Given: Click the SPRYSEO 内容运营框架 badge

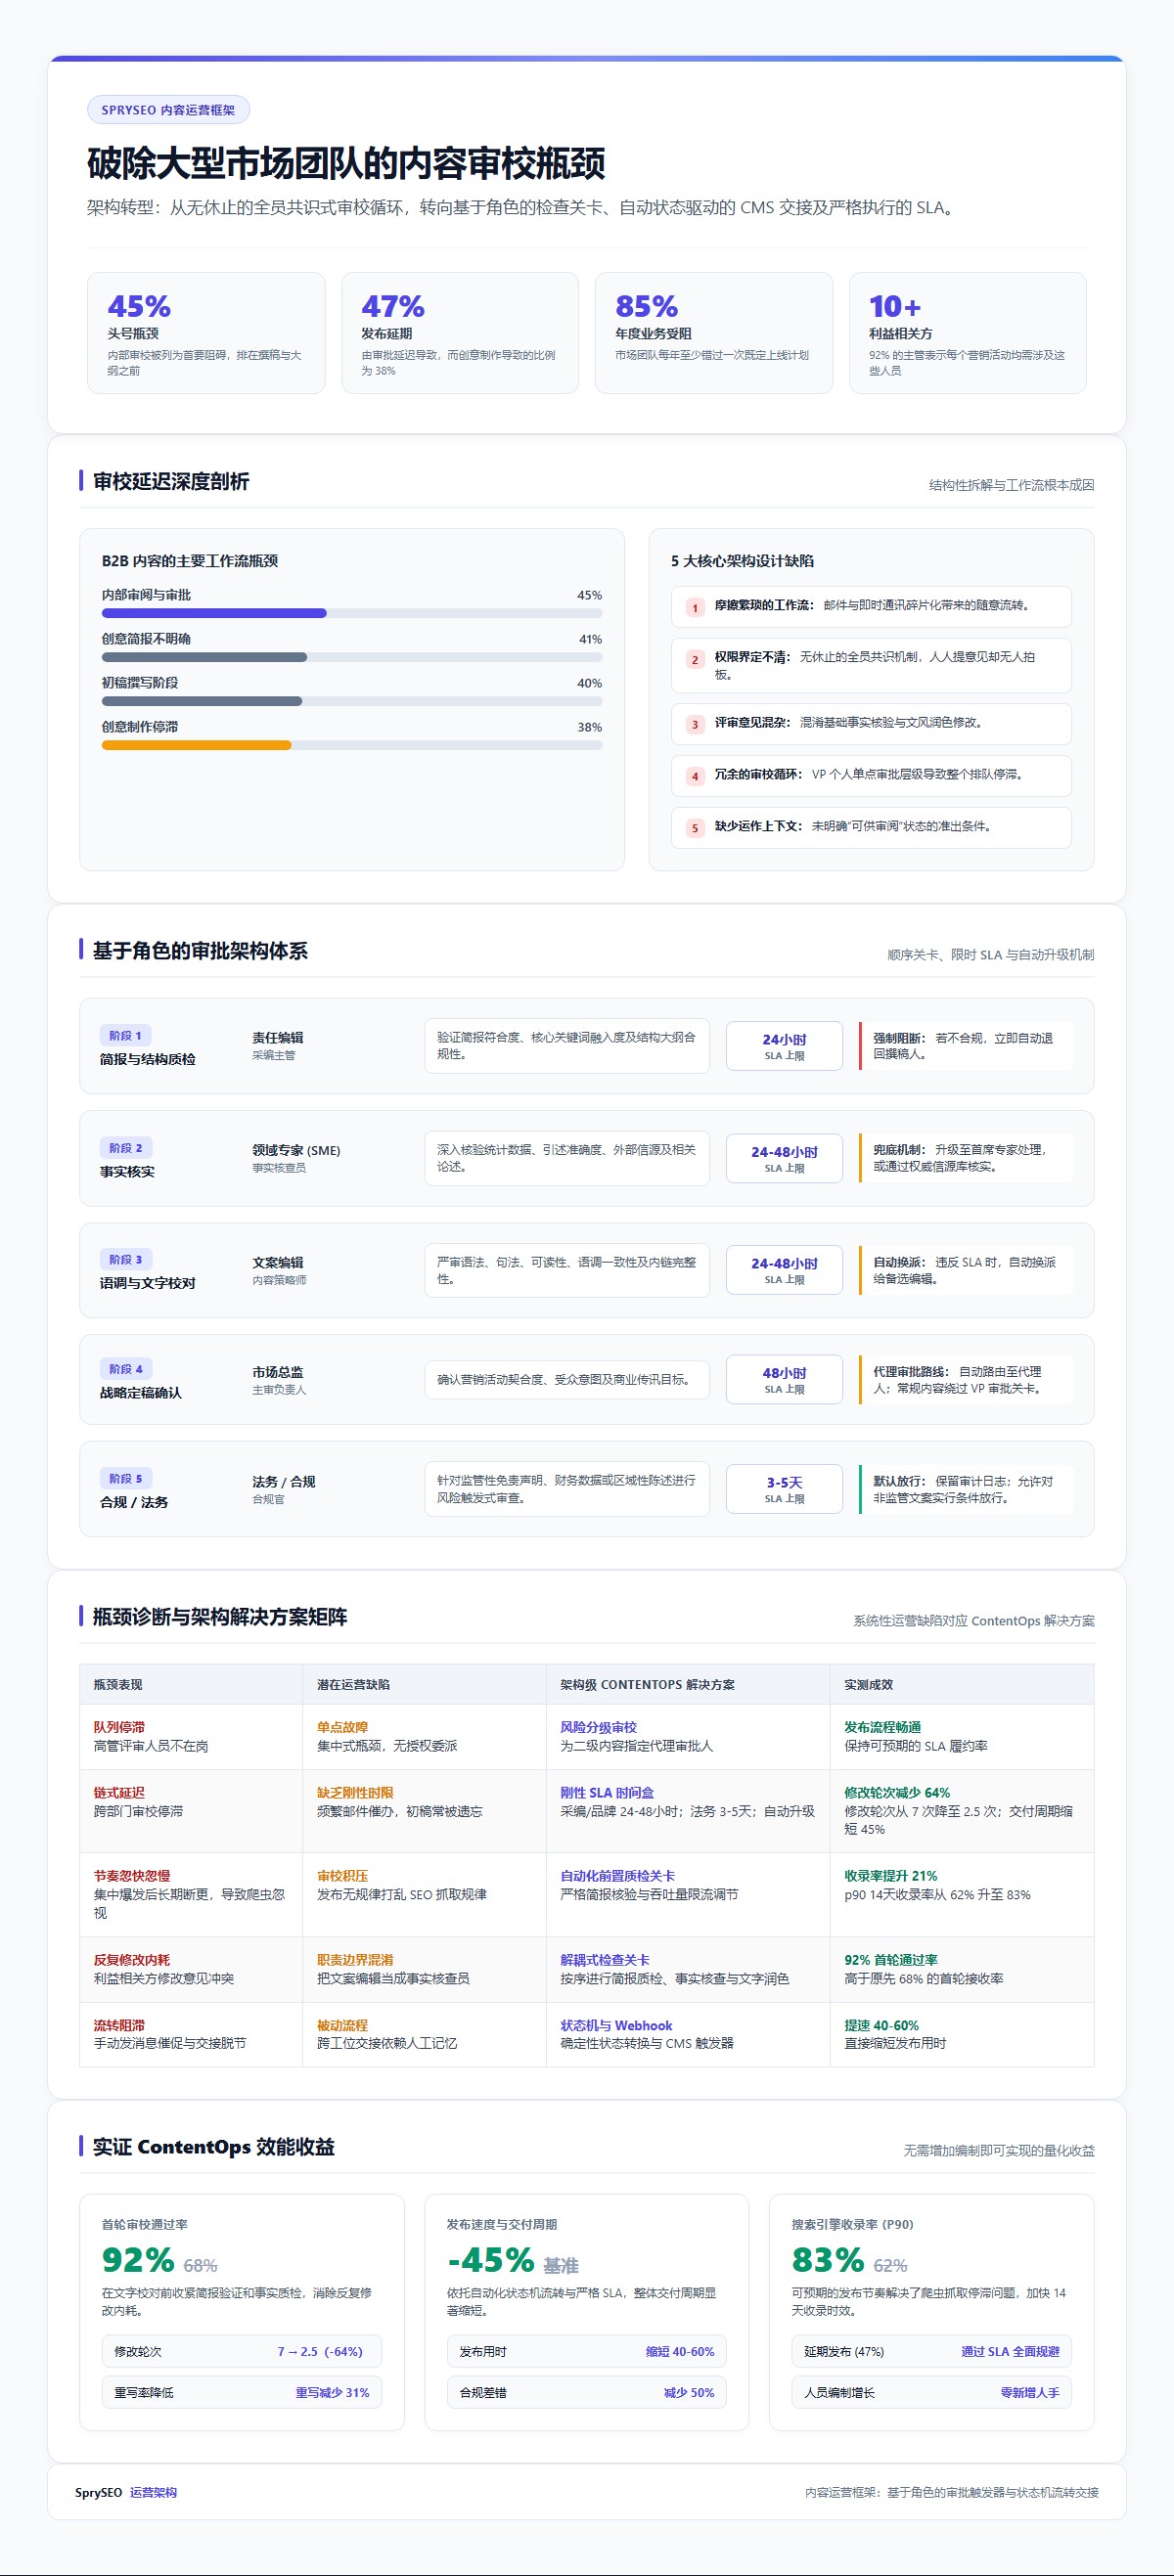Looking at the screenshot, I should (x=168, y=110).
